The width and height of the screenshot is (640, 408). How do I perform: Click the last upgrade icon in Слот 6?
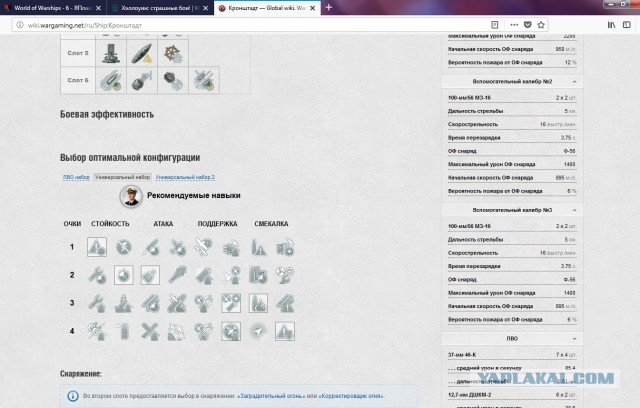click(x=204, y=80)
